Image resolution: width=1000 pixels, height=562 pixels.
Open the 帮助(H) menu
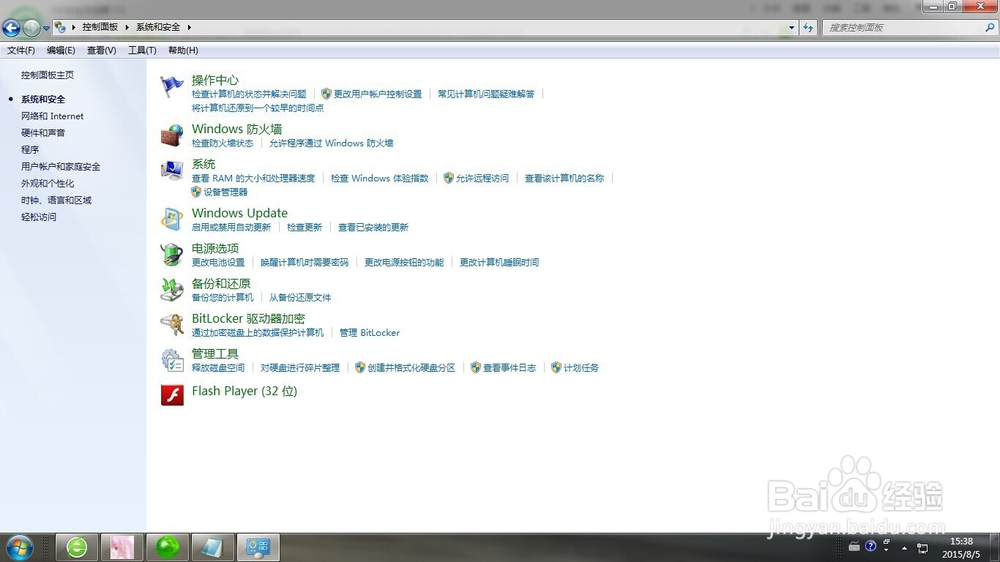click(x=183, y=50)
